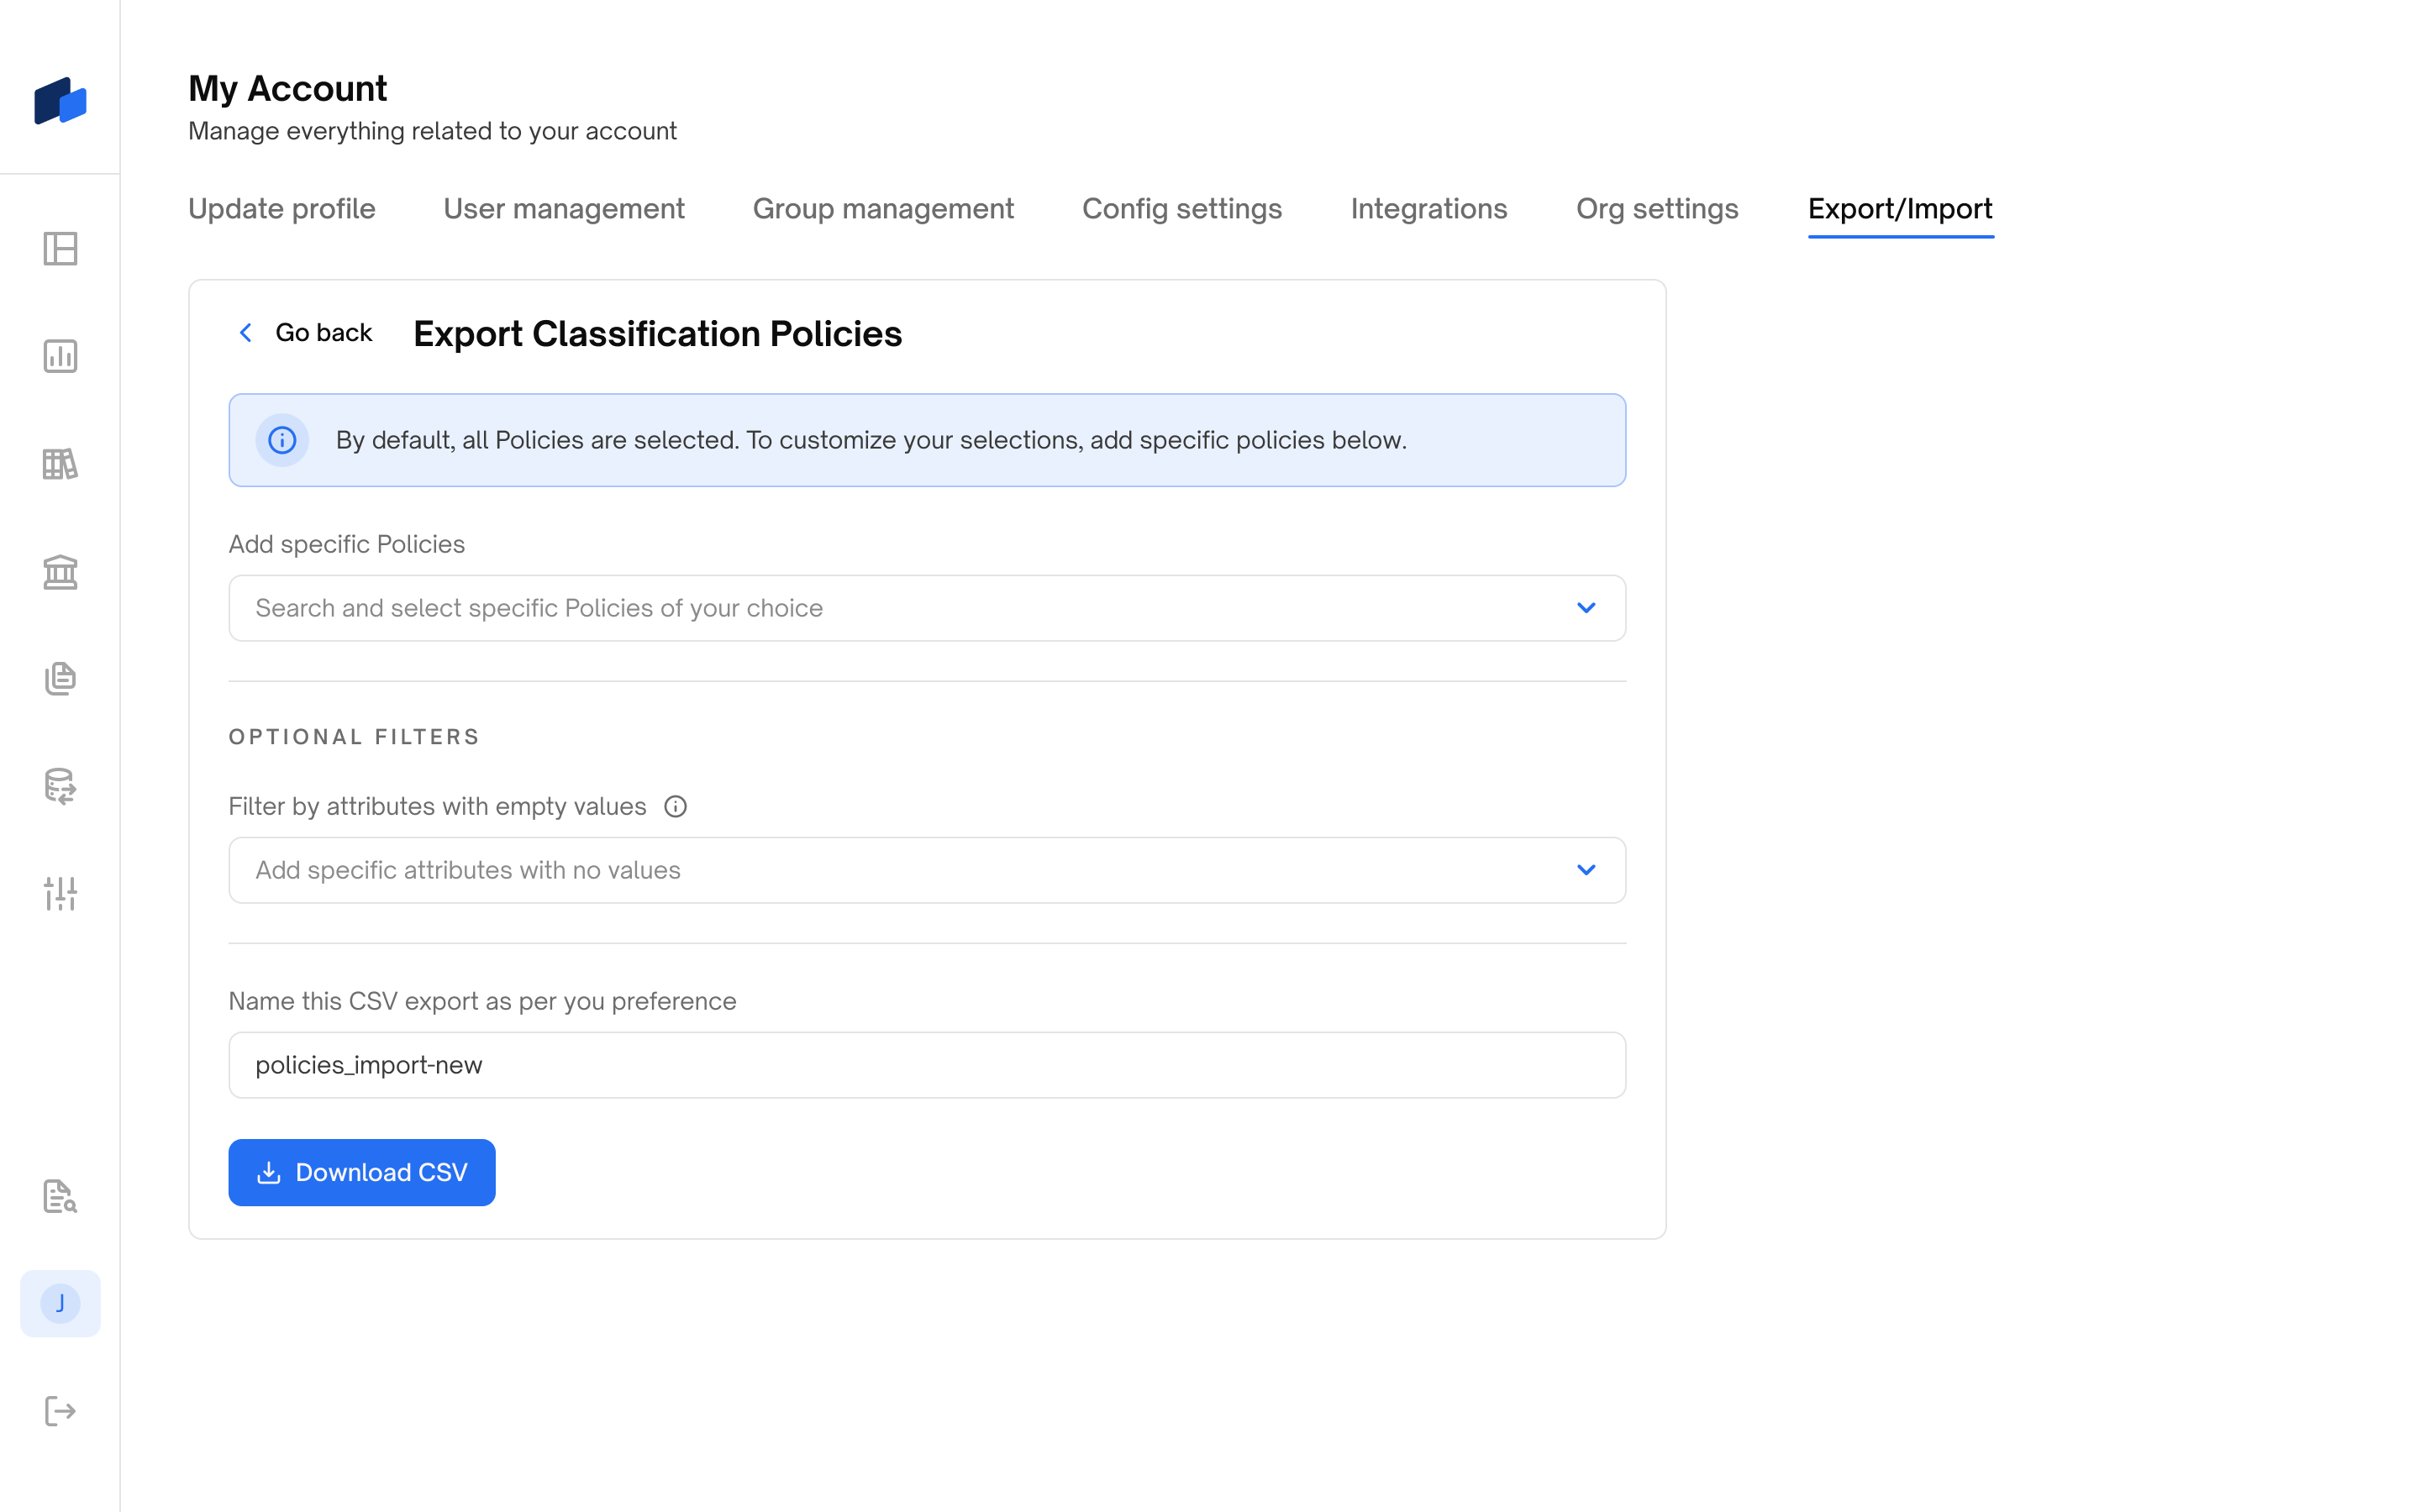Switch to User management tab

pos(563,209)
